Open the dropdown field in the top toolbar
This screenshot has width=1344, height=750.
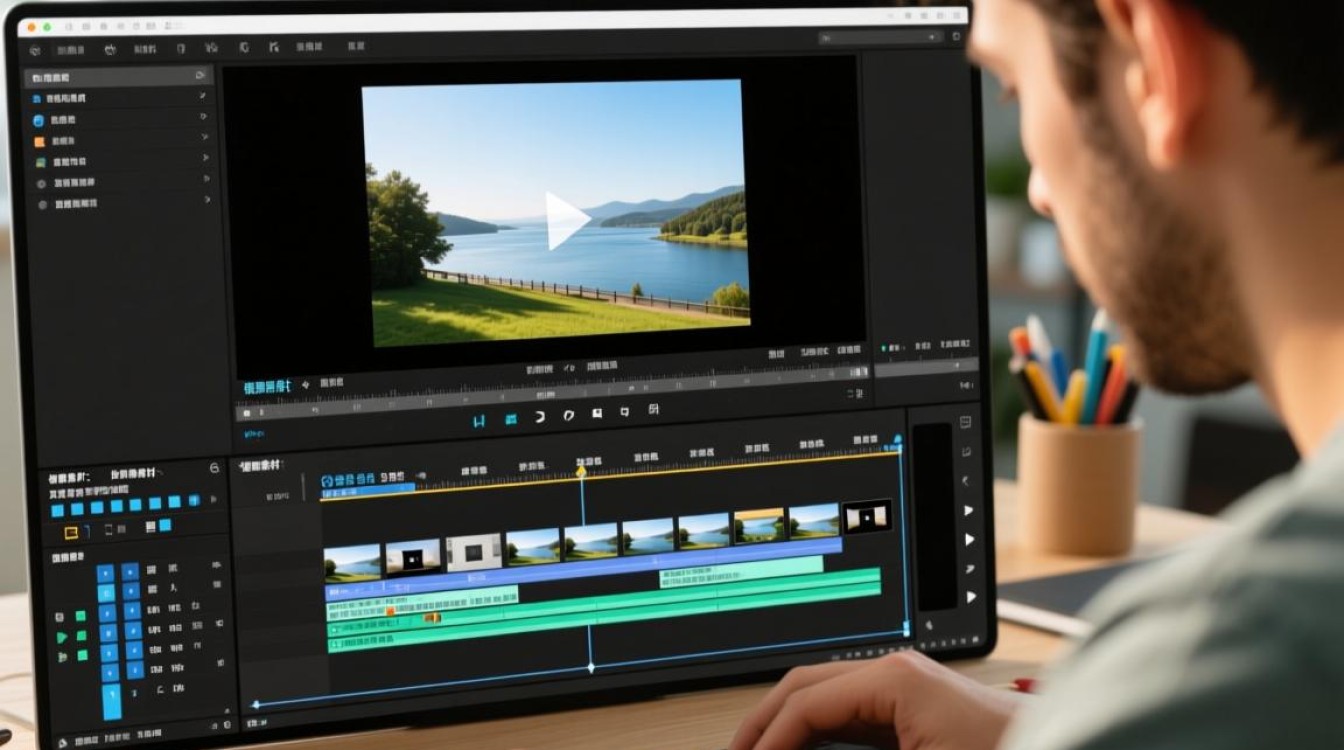coord(880,38)
